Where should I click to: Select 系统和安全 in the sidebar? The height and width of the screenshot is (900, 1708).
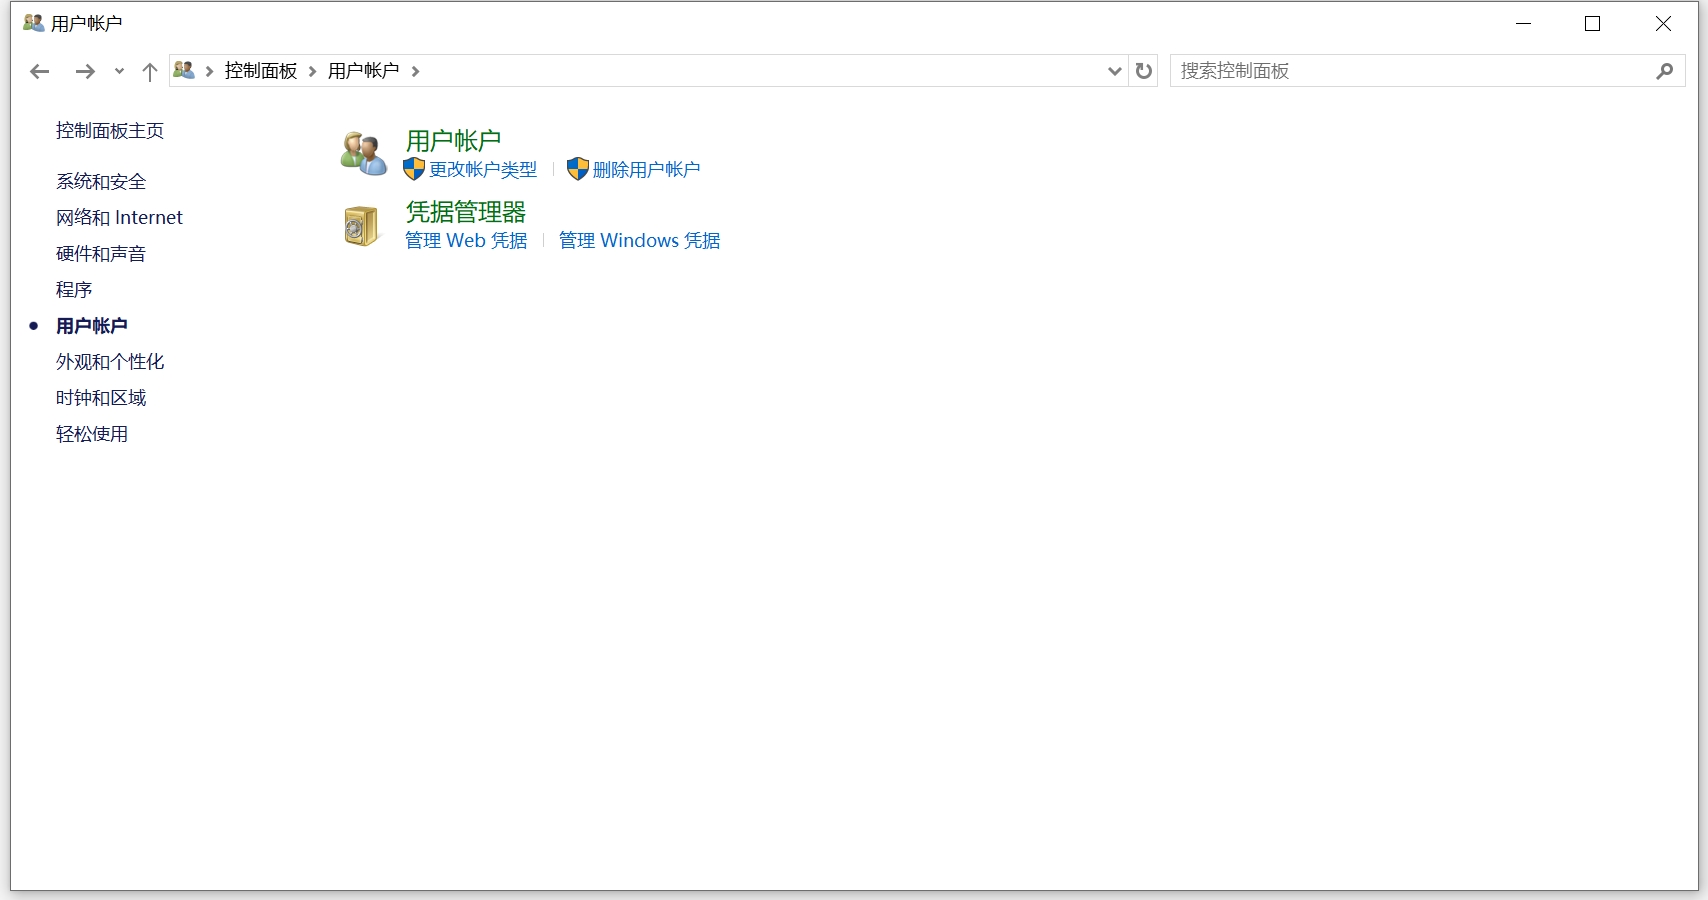pyautogui.click(x=101, y=181)
